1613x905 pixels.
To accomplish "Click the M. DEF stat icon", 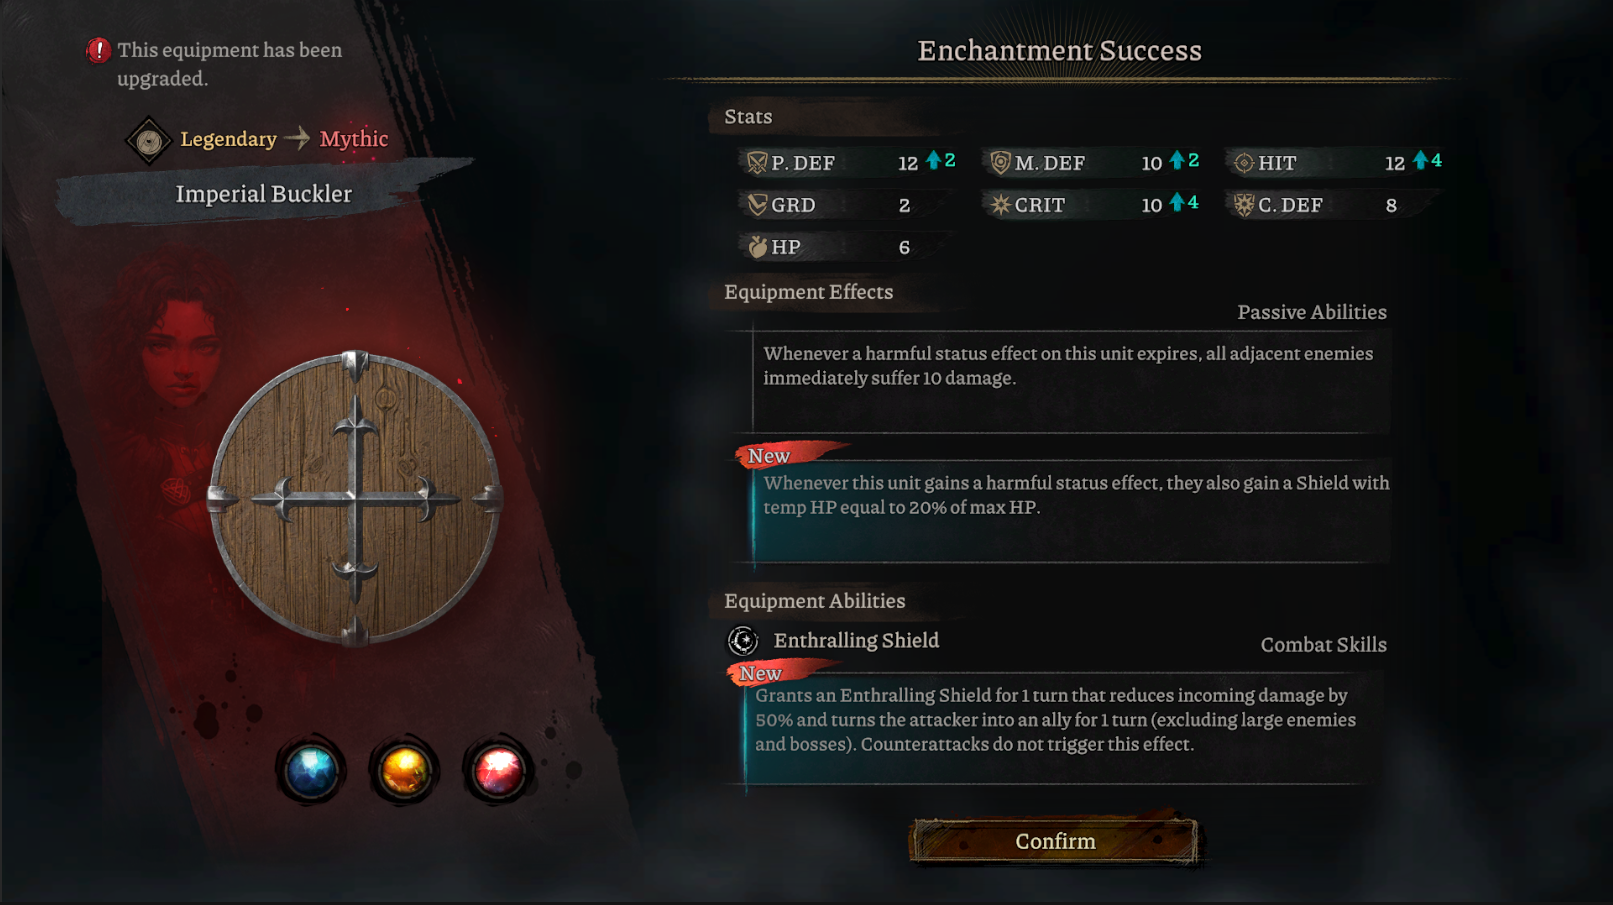I will (1000, 162).
